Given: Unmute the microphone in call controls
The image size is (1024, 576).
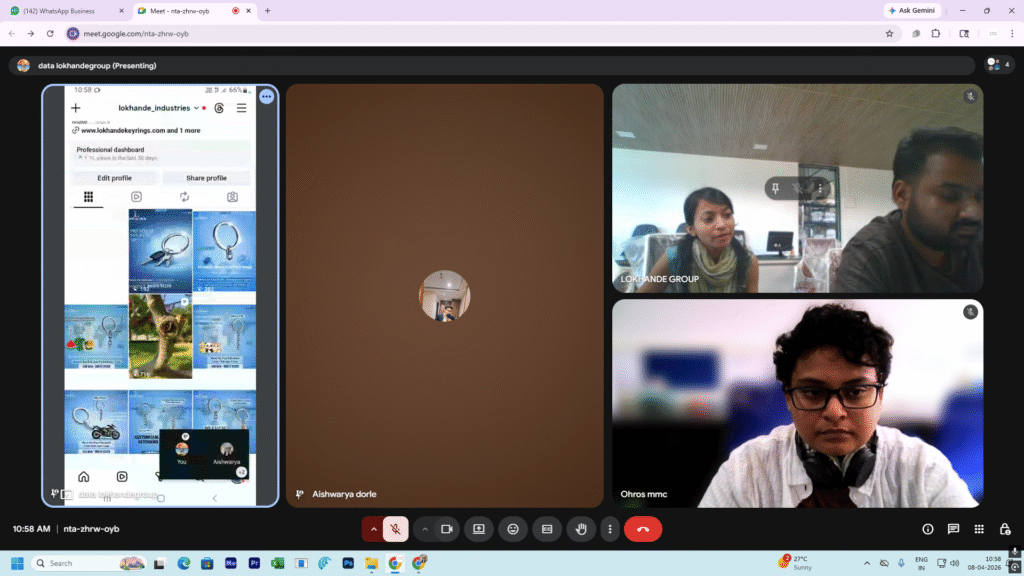Looking at the screenshot, I should pyautogui.click(x=396, y=529).
